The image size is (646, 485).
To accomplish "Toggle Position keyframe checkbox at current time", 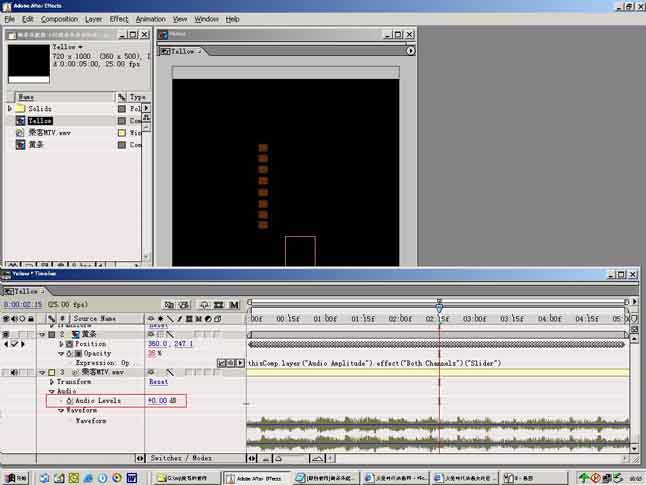I will [14, 344].
